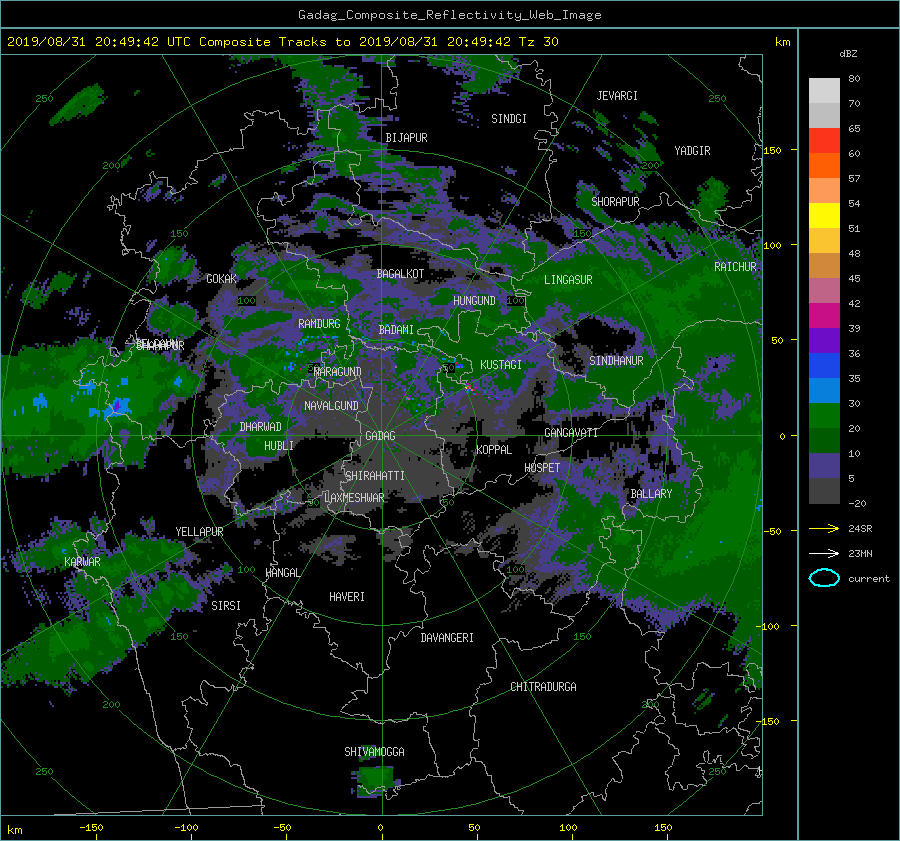The width and height of the screenshot is (900, 841).
Task: Click the intense echo cell near Kustagi
Action: pos(469,388)
